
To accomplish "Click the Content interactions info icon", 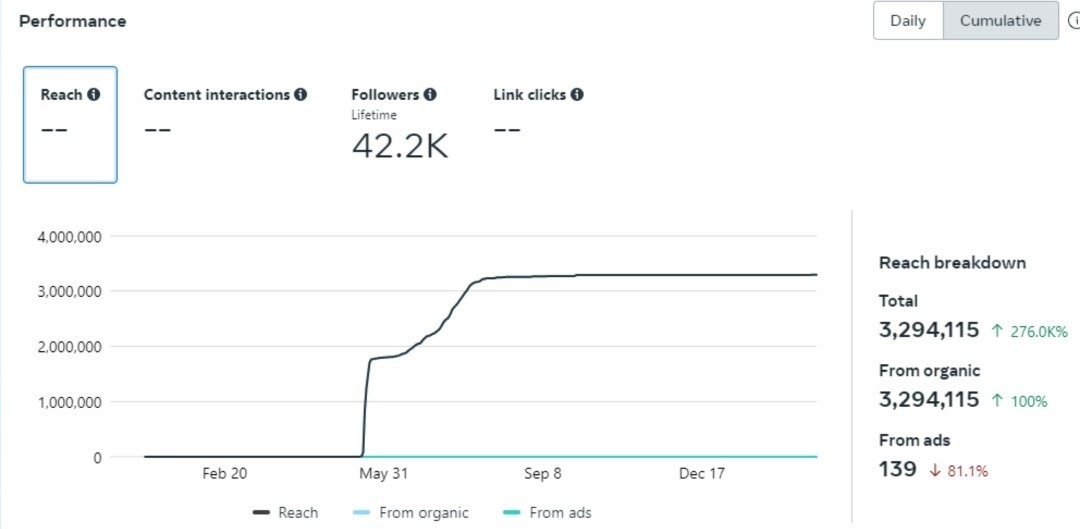I will pyautogui.click(x=301, y=95).
